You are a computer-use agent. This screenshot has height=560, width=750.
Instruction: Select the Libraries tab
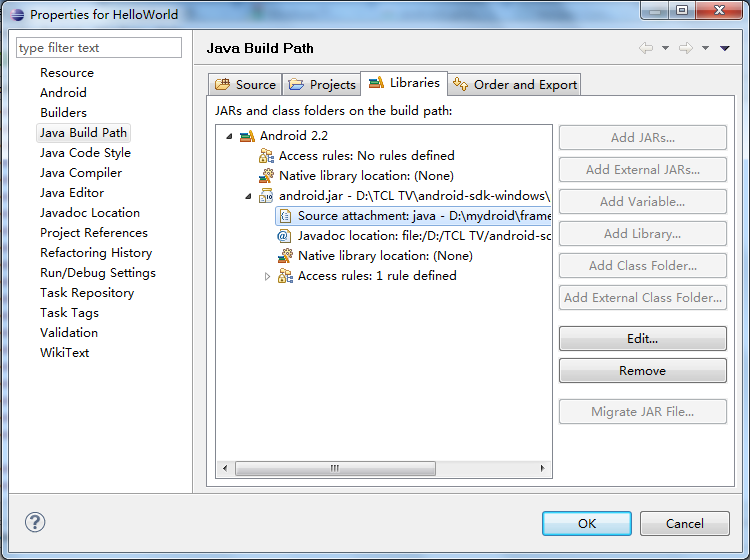point(404,83)
